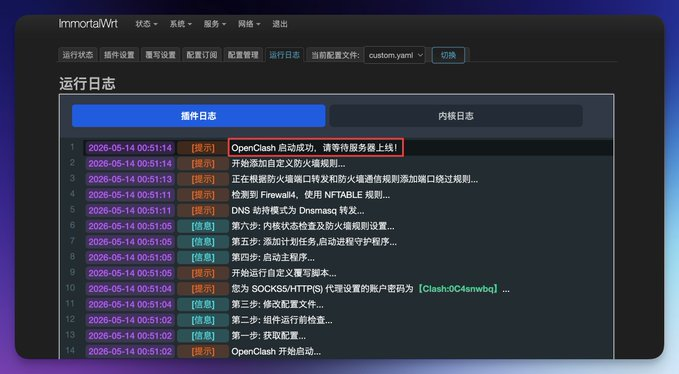Switch to the 覆写设置 tab
The image size is (679, 374).
coord(161,55)
